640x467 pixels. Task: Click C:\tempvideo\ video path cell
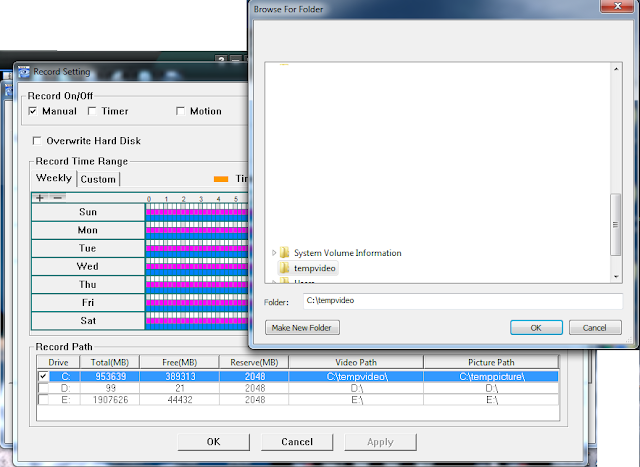coord(357,376)
